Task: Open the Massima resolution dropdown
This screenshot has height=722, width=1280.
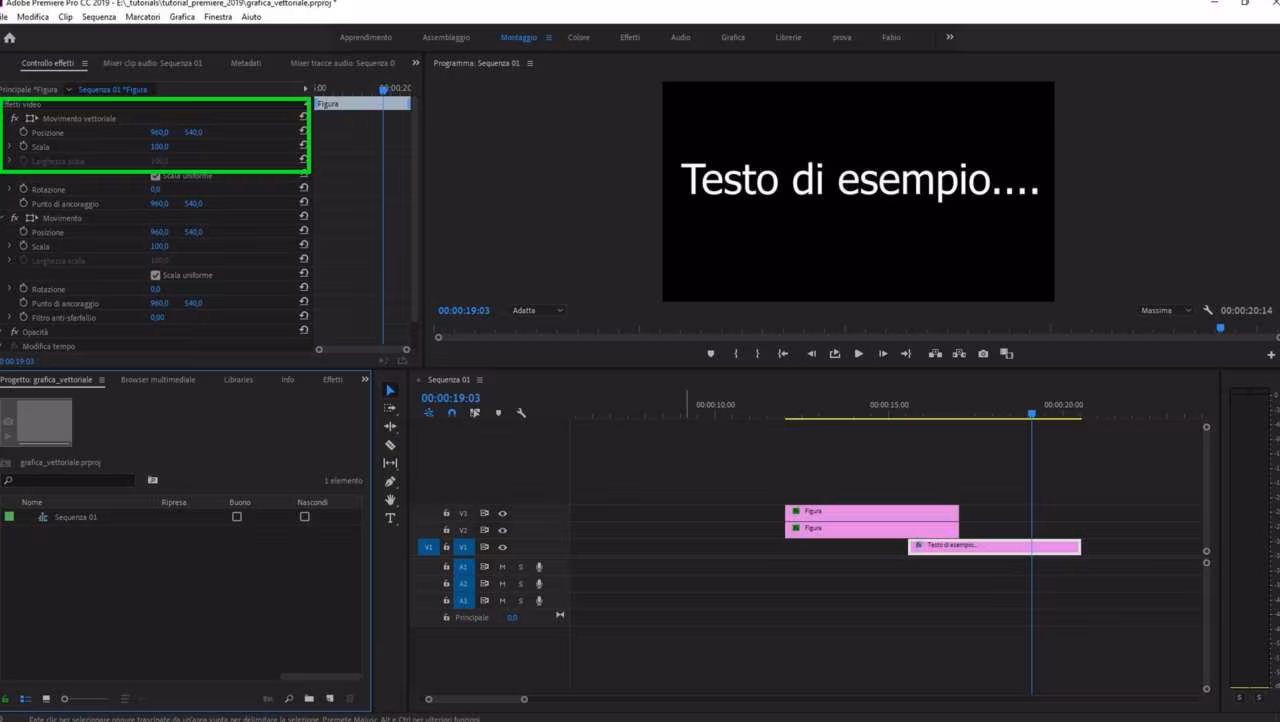Action: (x=1165, y=310)
